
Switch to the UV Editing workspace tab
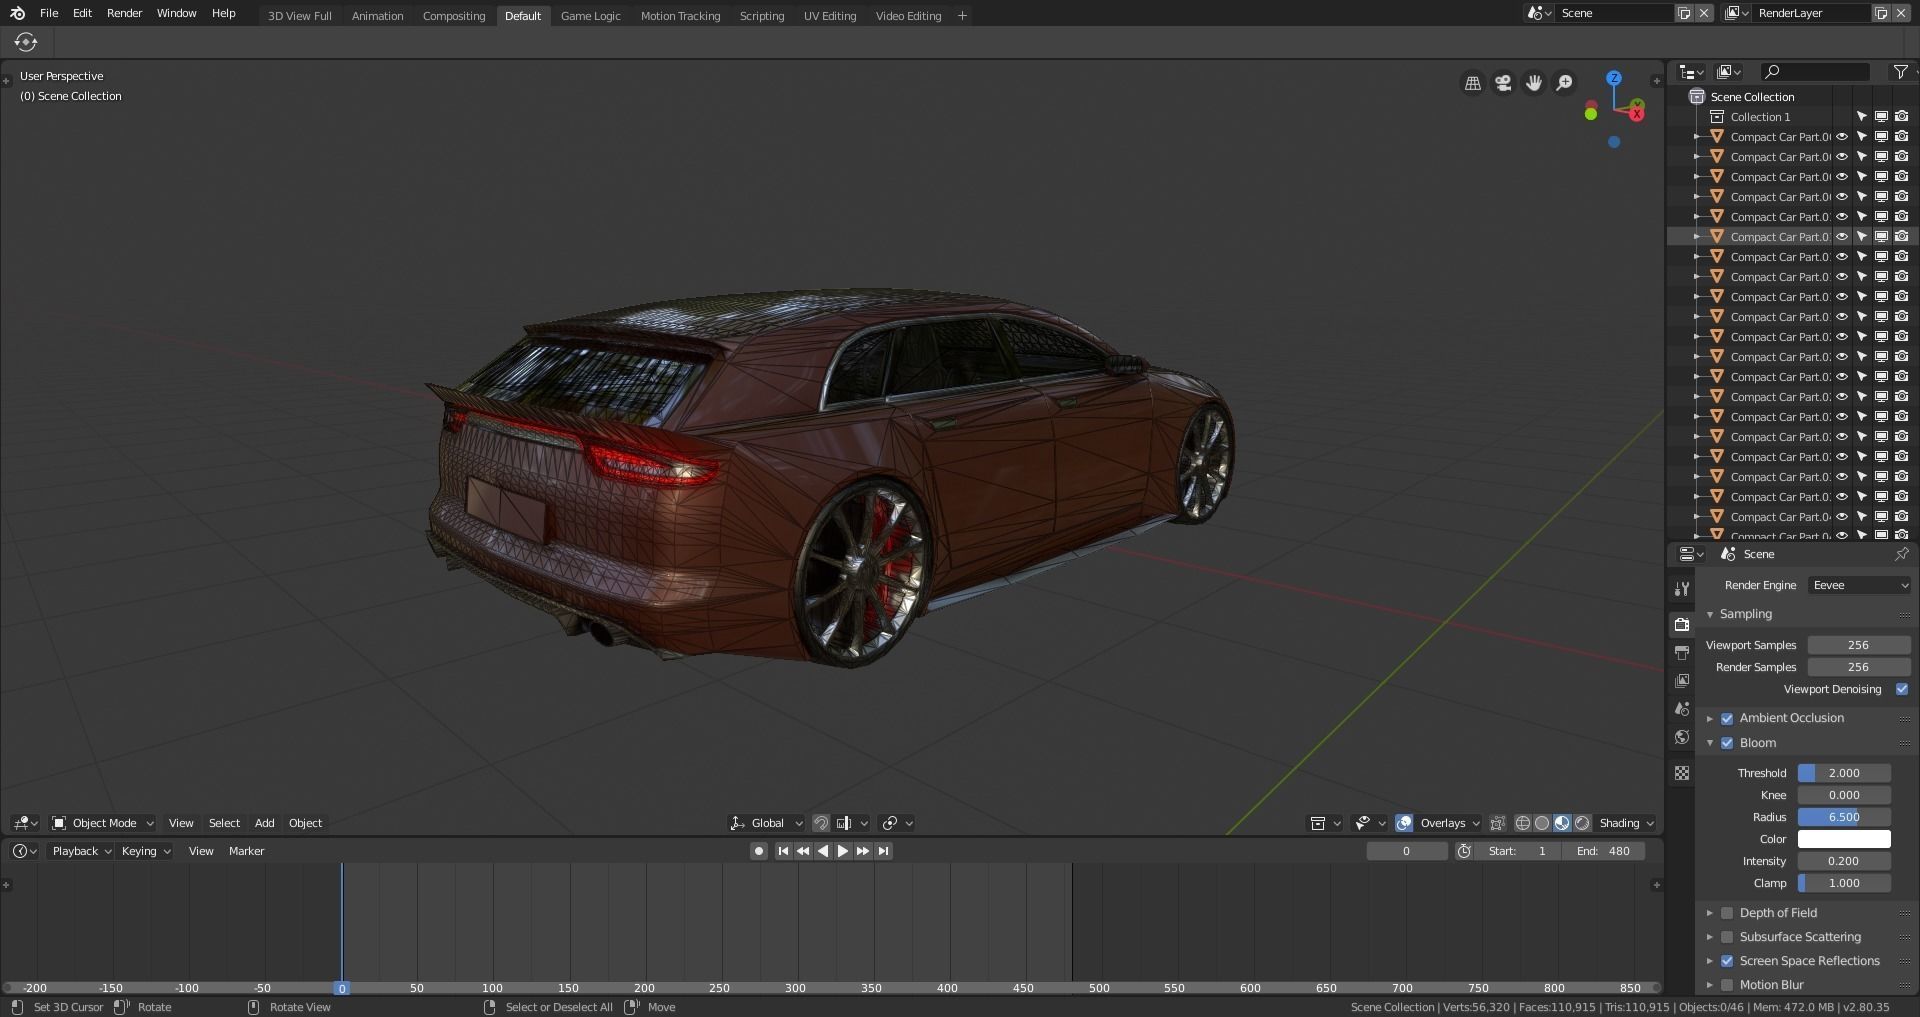coord(830,16)
